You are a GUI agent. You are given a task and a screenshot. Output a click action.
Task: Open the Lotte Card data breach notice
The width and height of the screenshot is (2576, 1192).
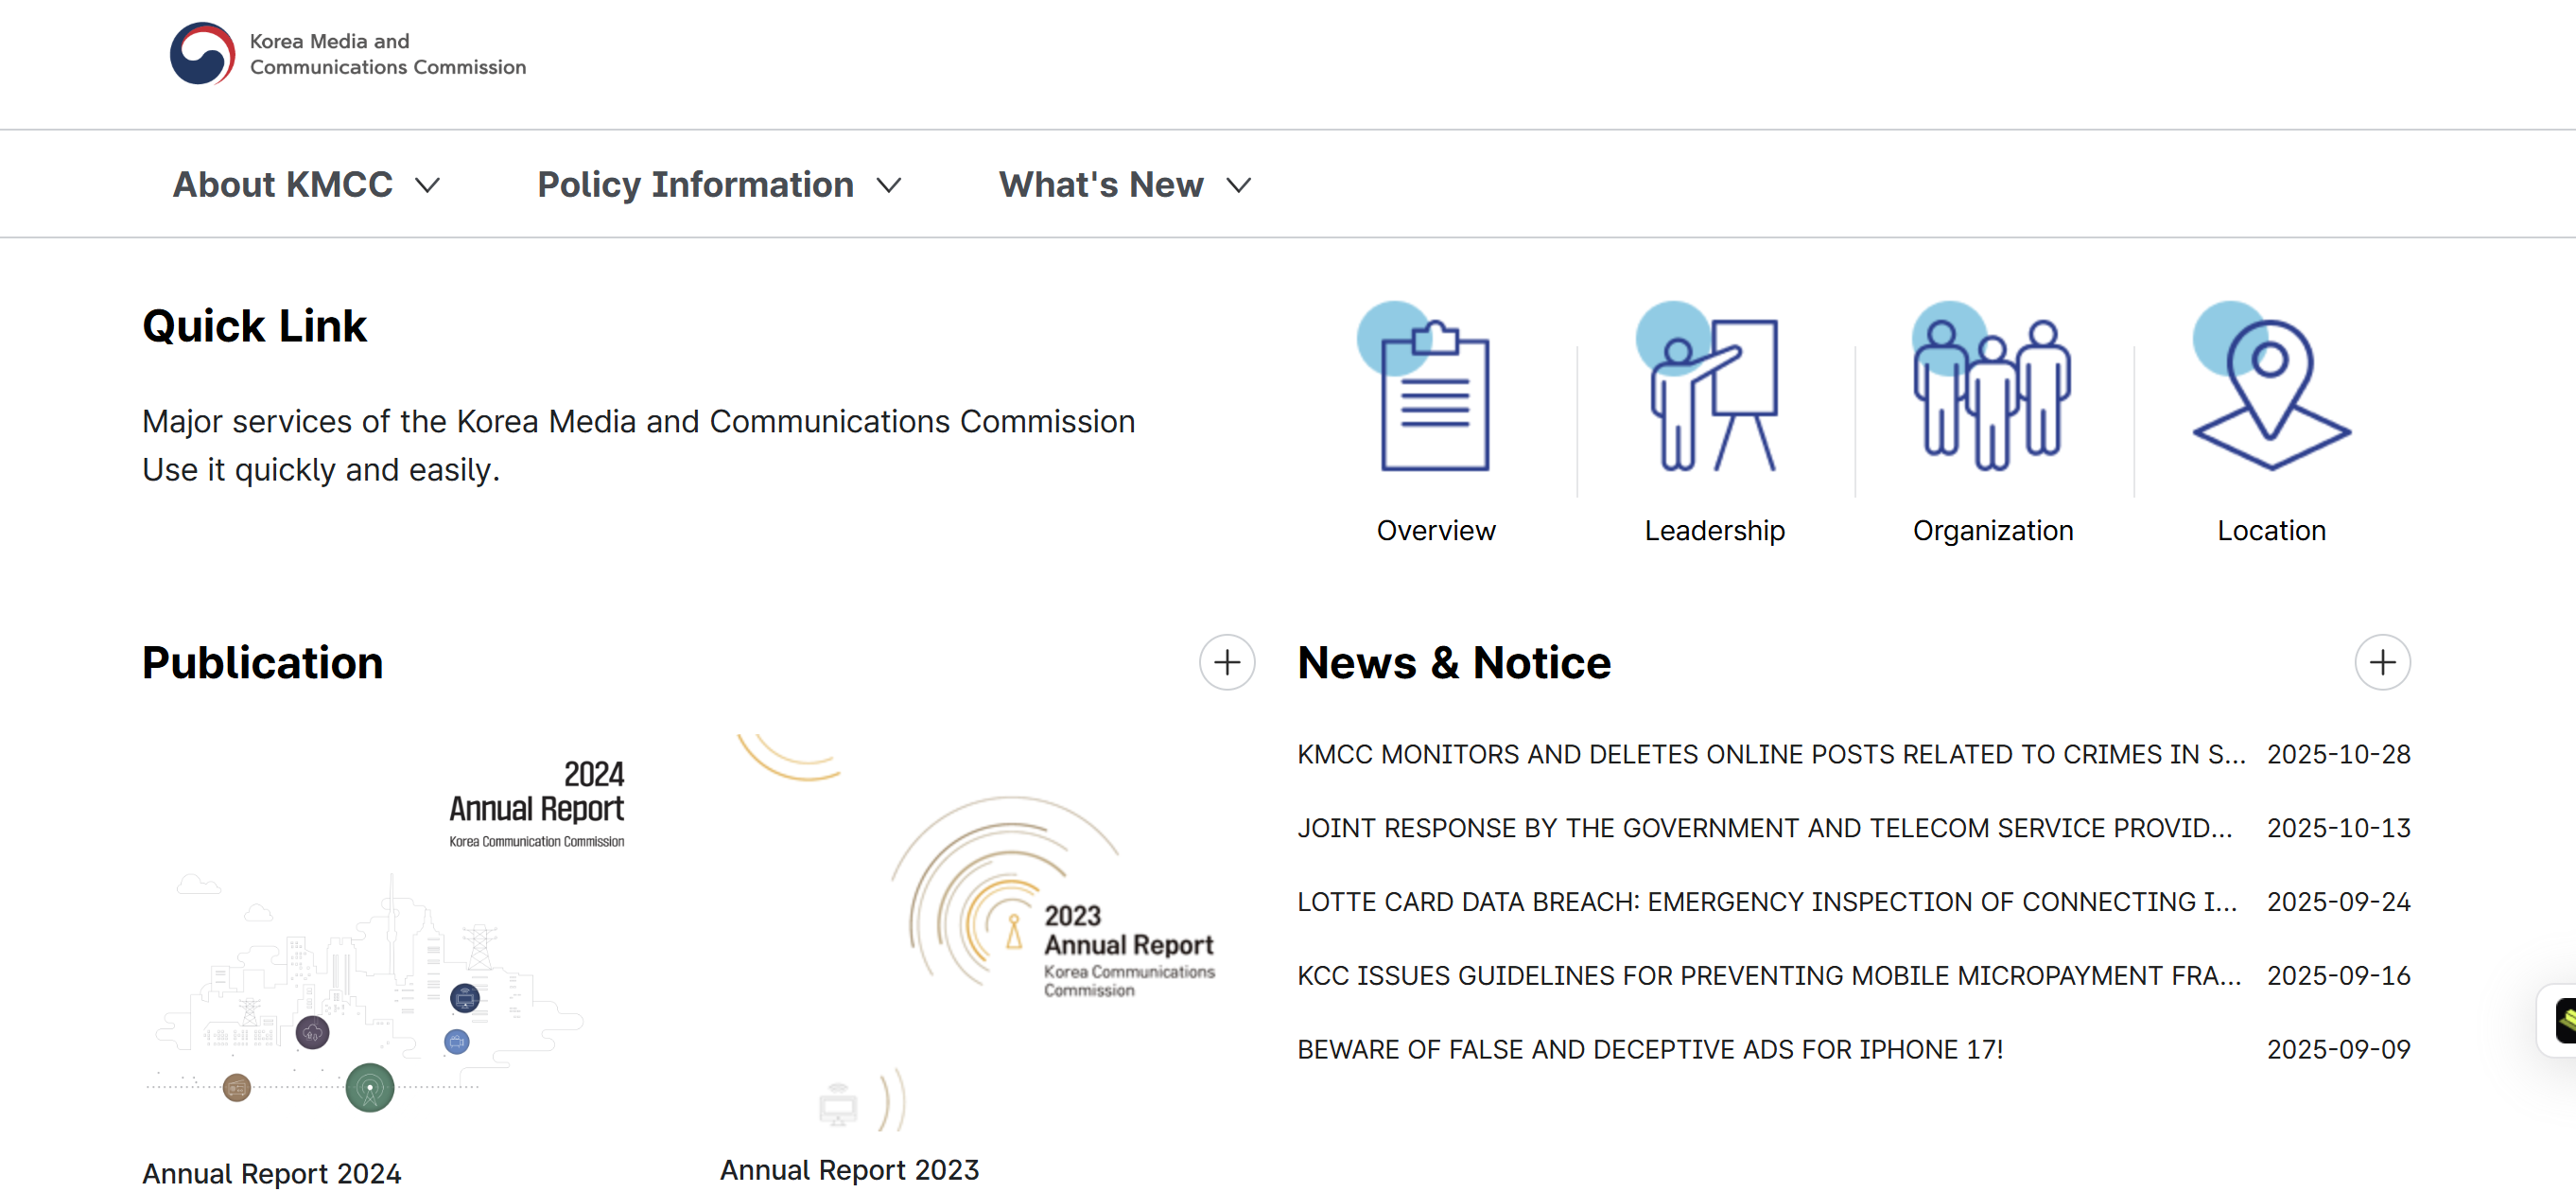click(x=1766, y=901)
